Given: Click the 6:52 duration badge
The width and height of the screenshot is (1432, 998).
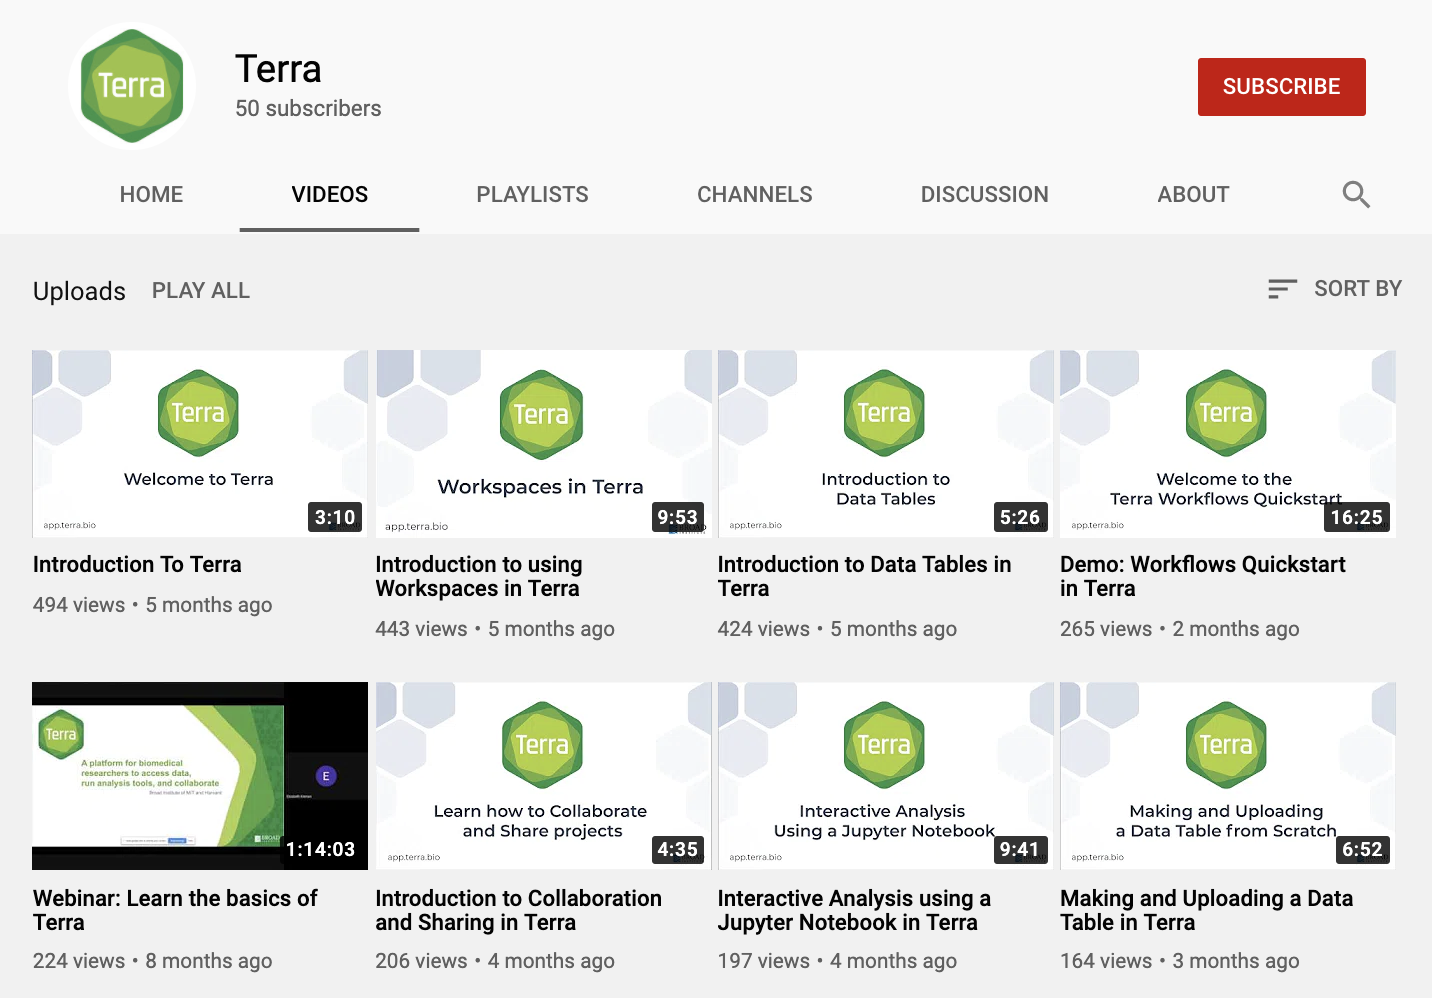Looking at the screenshot, I should 1362,849.
